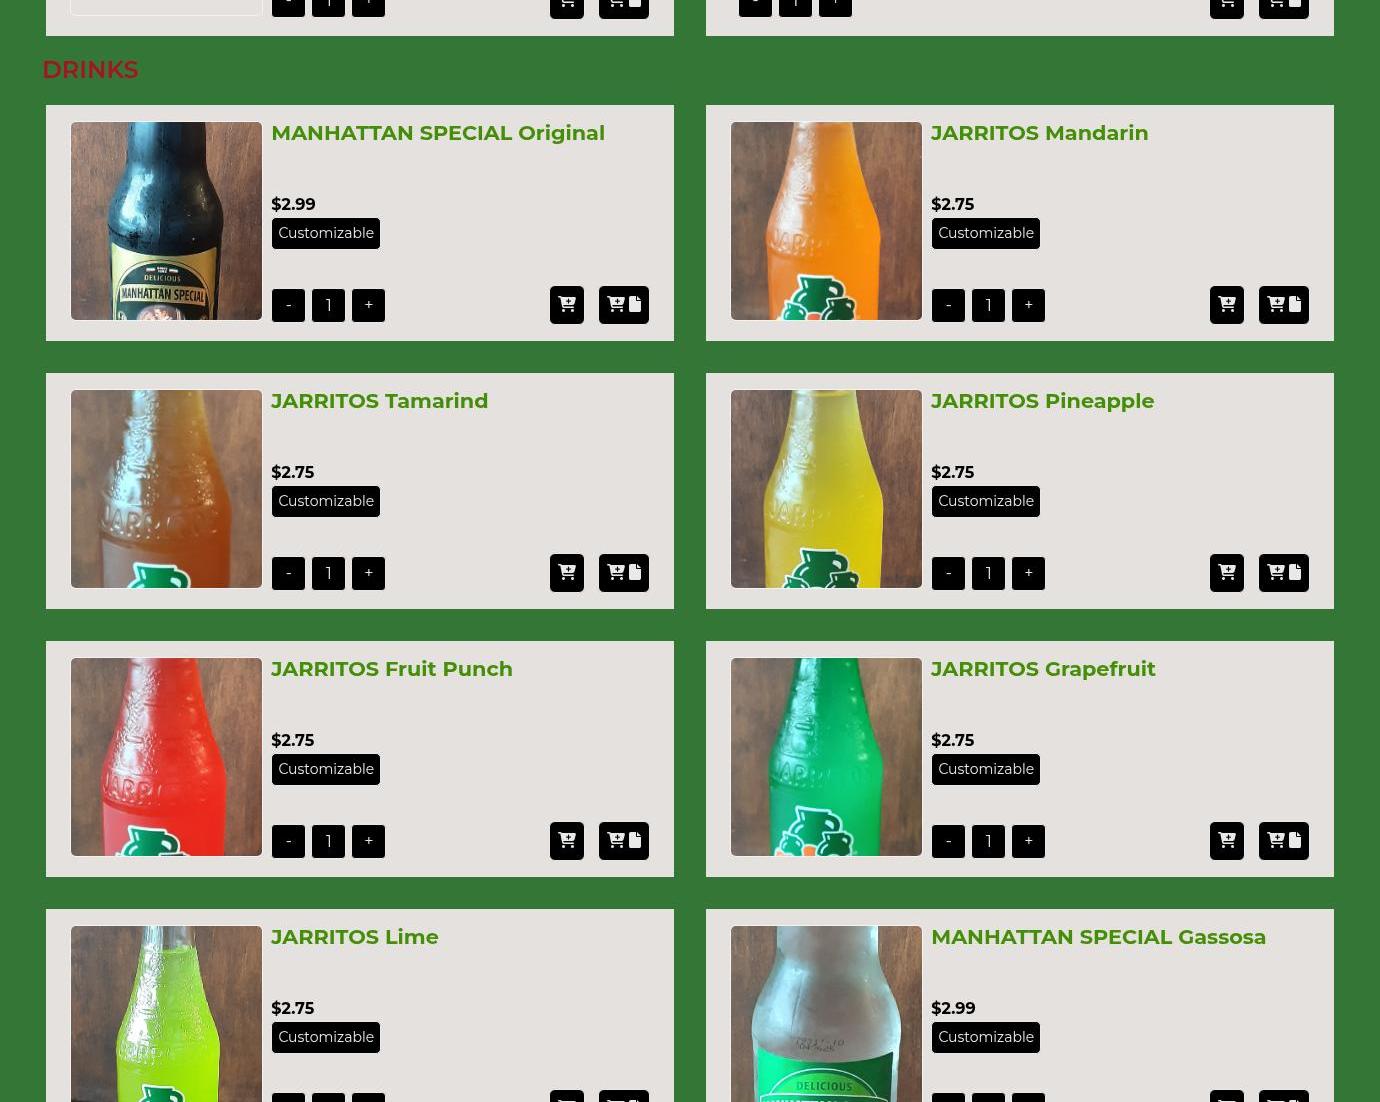Add JARRITOS Fruit Punch with note icon
The width and height of the screenshot is (1380, 1102).
623,841
